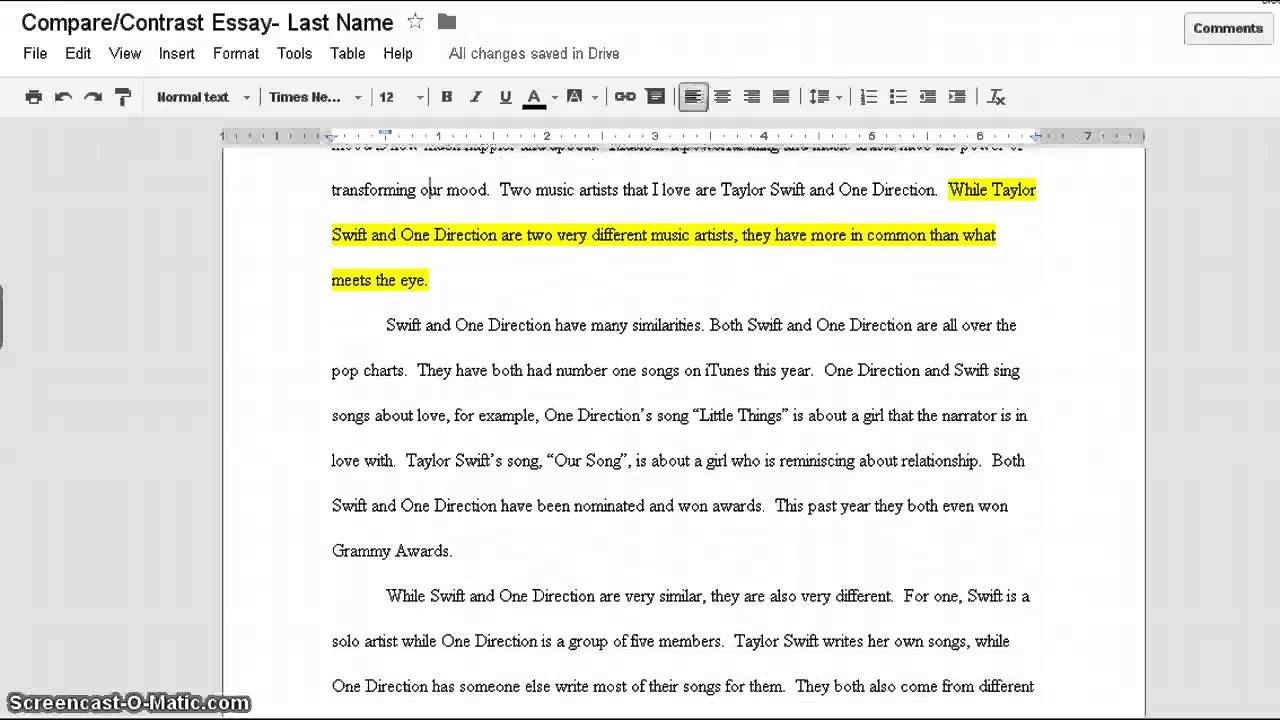Viewport: 1280px width, 720px height.
Task: Print the document using the printer icon
Action: [34, 97]
